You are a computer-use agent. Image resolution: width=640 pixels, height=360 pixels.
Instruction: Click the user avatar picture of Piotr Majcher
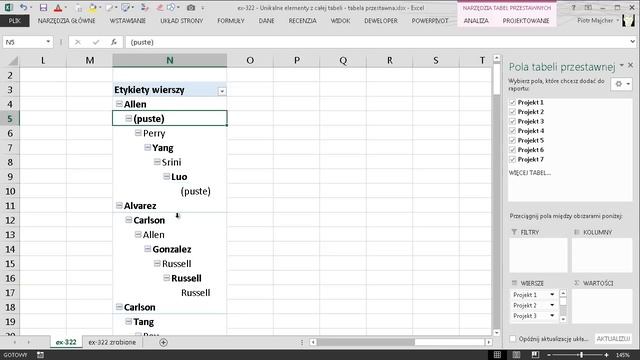(629, 20)
